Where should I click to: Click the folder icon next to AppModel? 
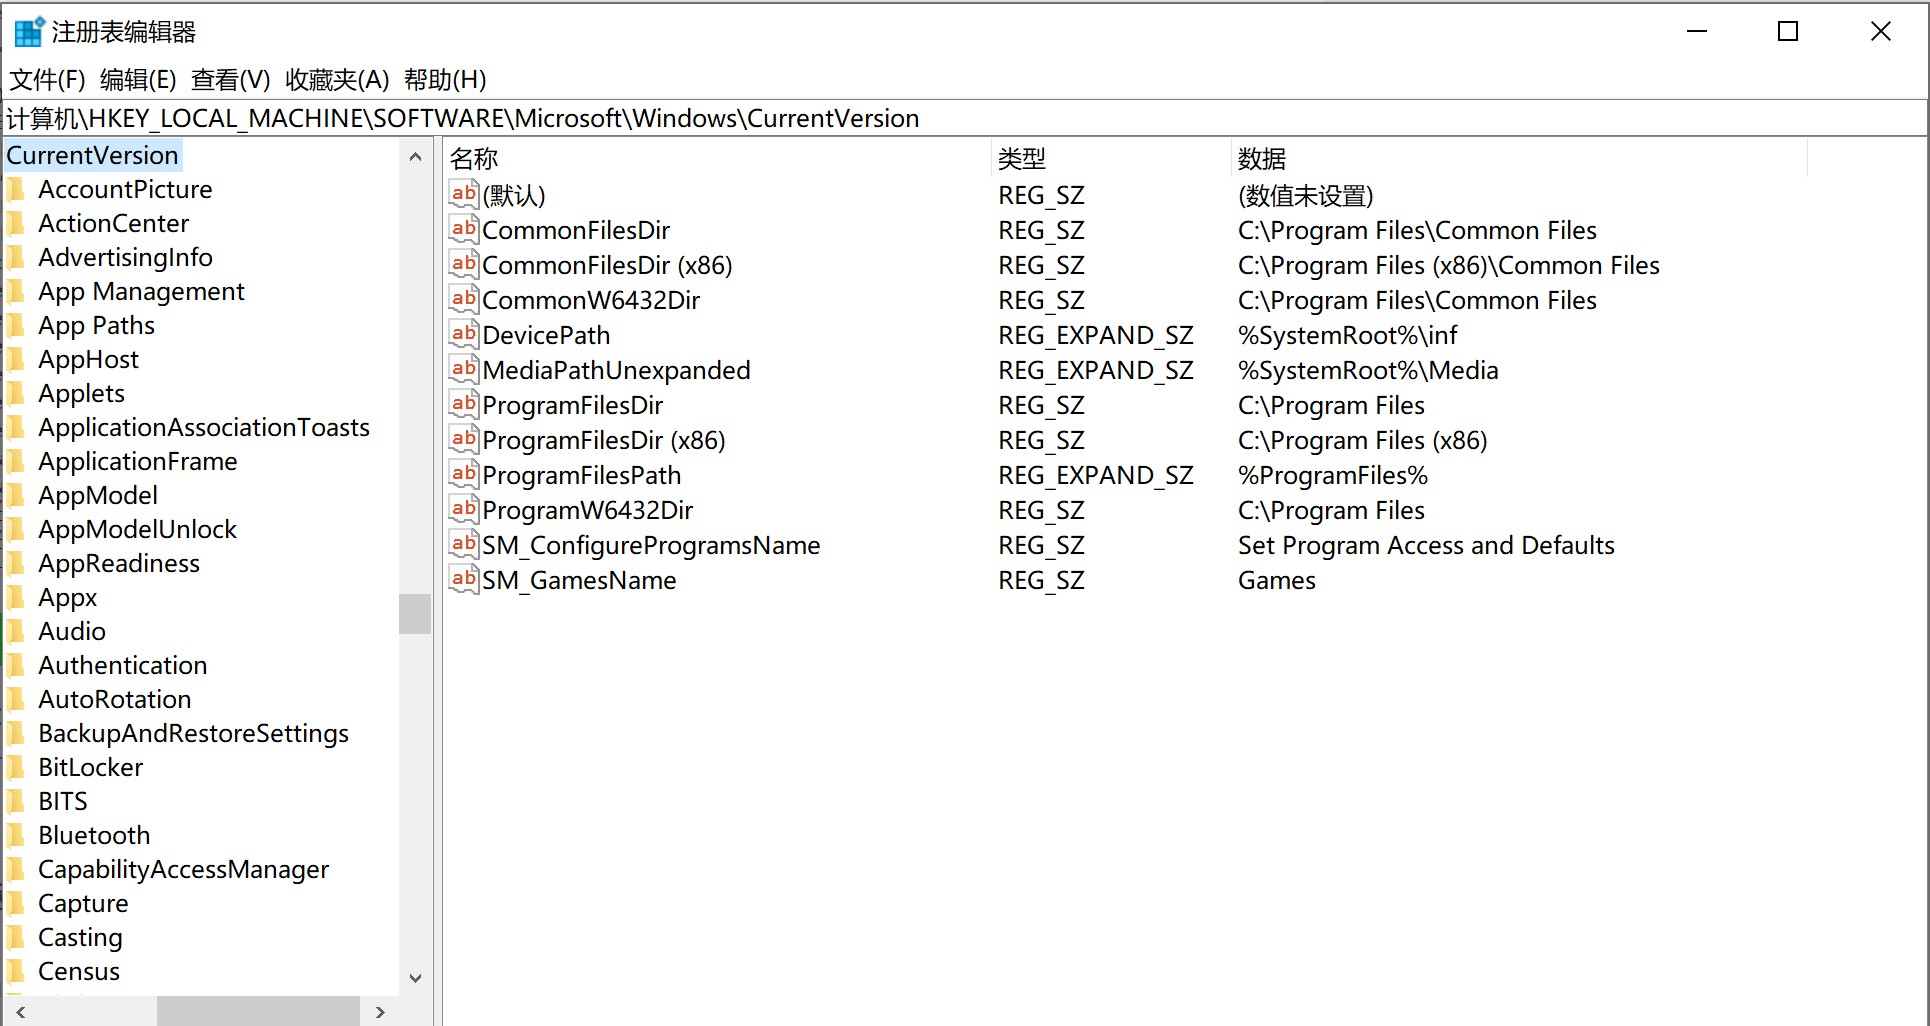(x=16, y=496)
